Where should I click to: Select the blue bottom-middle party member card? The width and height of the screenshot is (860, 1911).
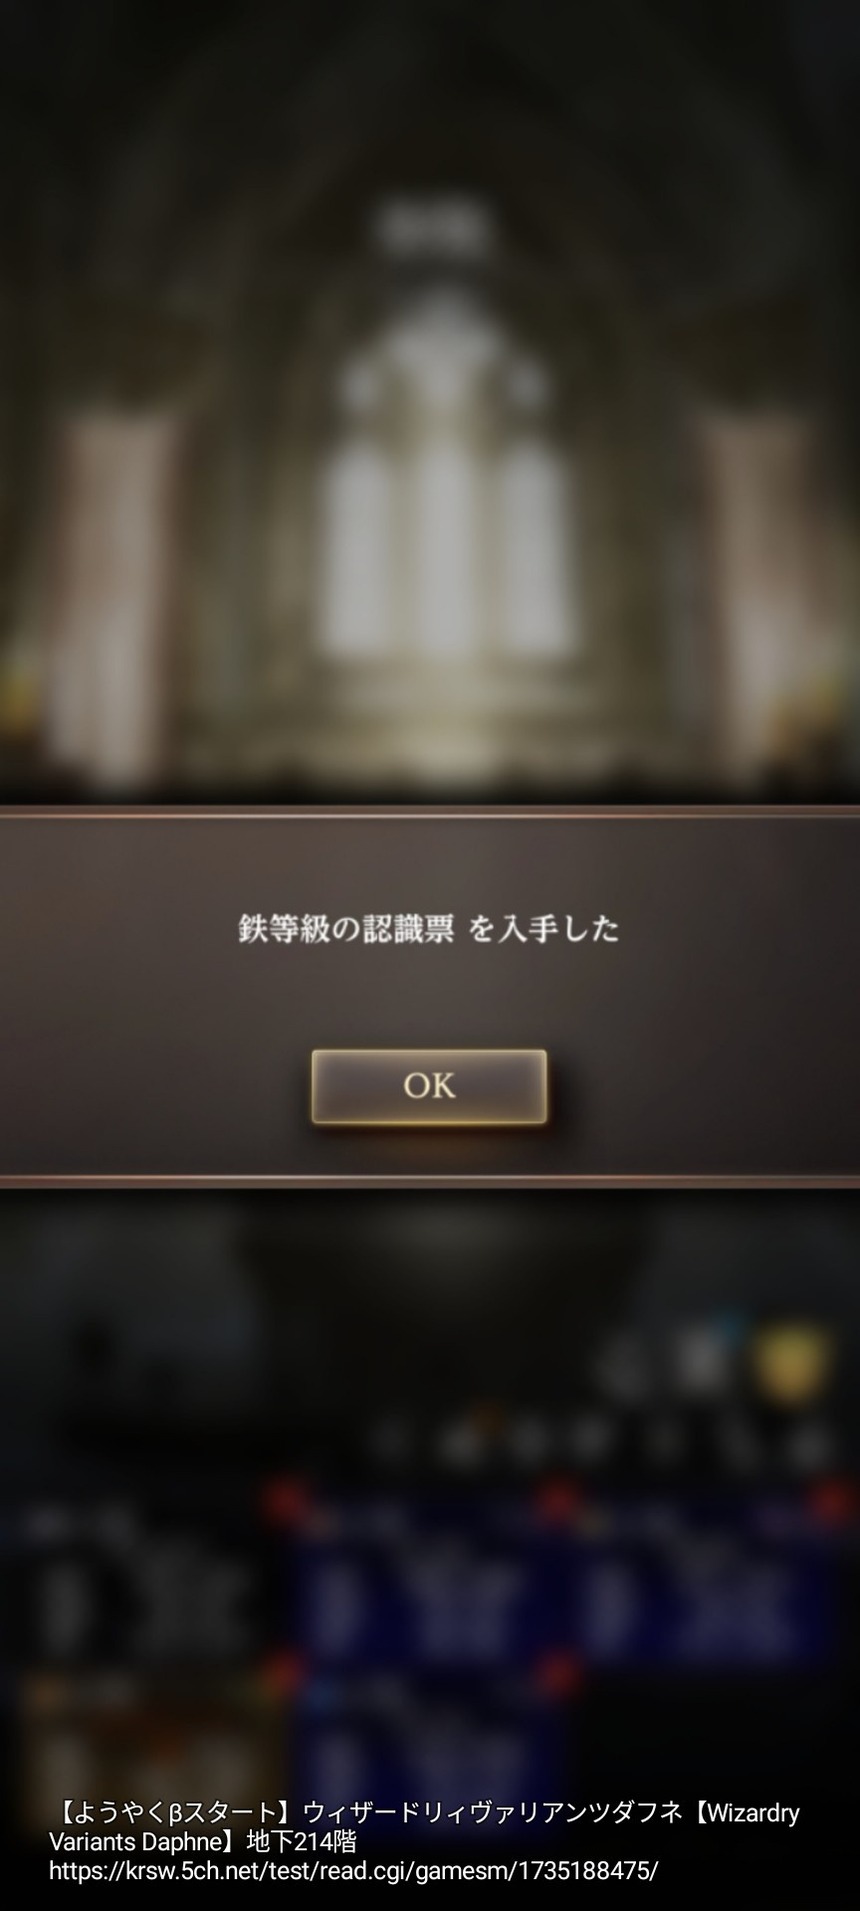pos(425,1752)
